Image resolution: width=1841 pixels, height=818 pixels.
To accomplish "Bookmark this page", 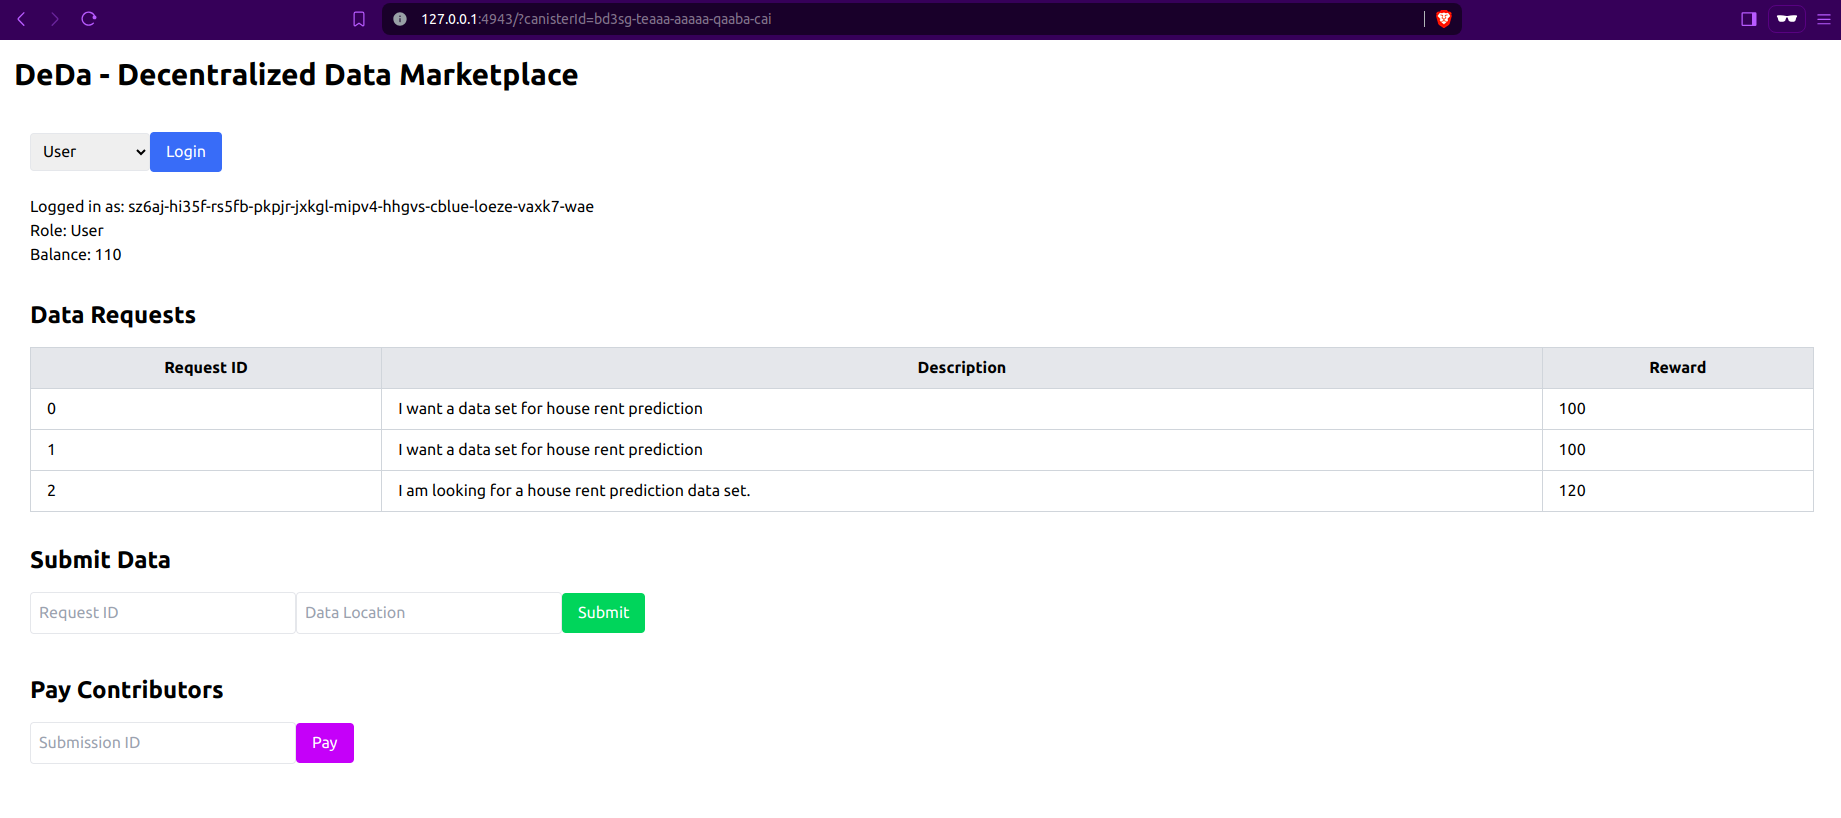I will [359, 19].
